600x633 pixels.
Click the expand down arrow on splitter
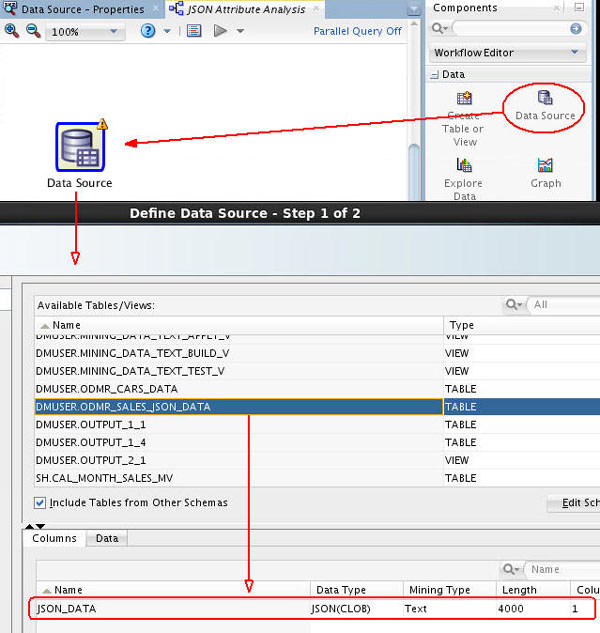pos(40,526)
